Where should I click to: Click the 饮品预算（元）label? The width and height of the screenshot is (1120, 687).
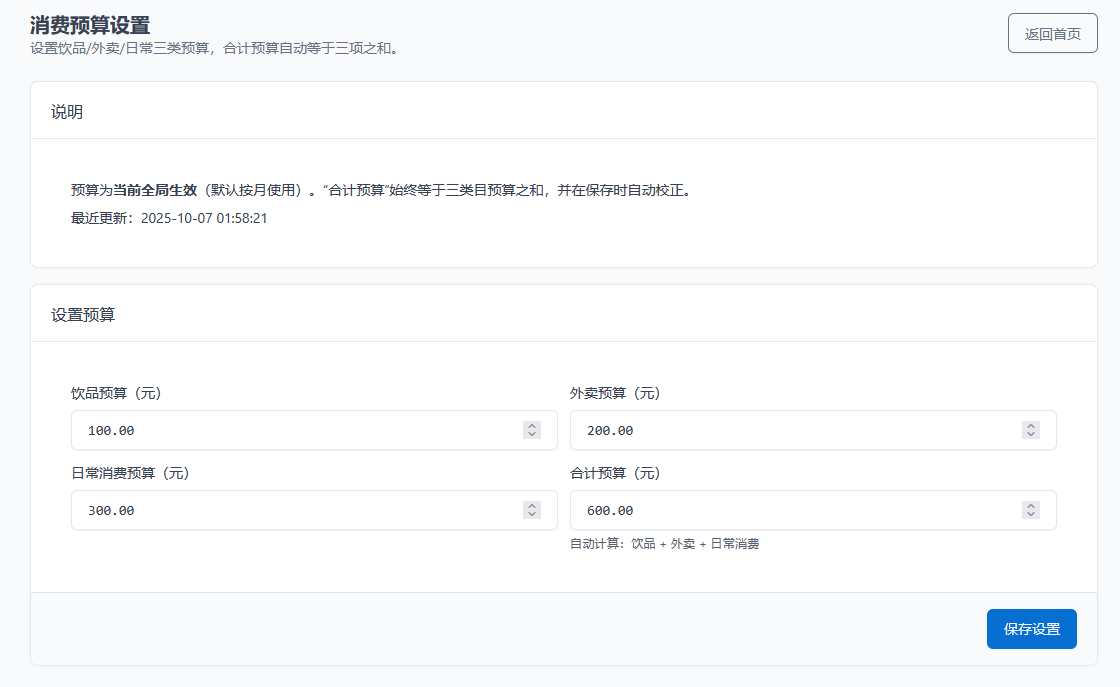(x=116, y=393)
